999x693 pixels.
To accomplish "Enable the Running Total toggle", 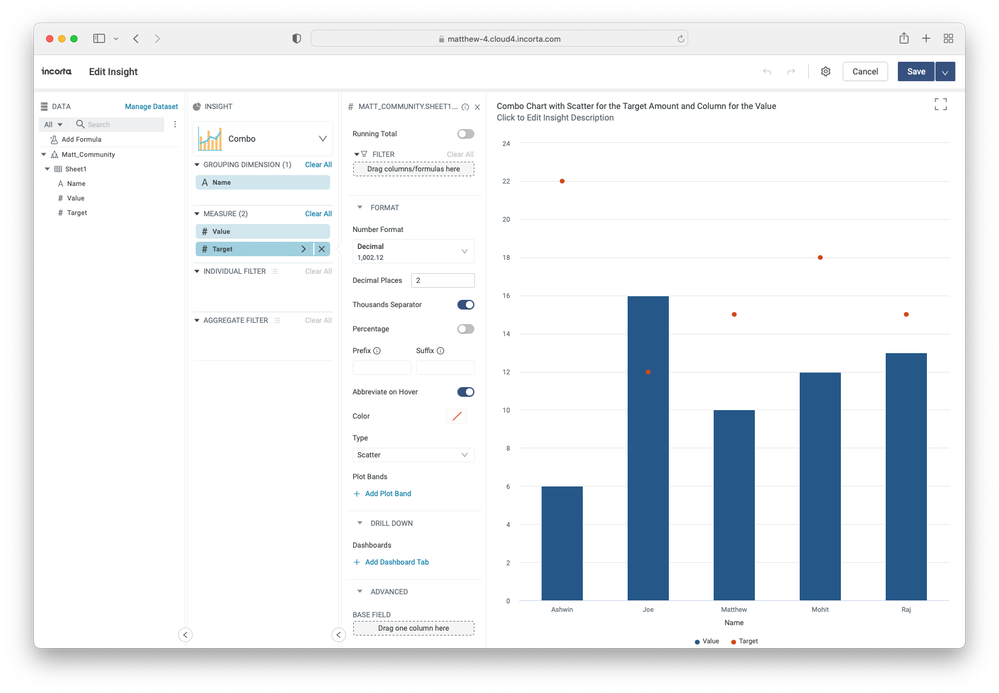I will tap(465, 134).
